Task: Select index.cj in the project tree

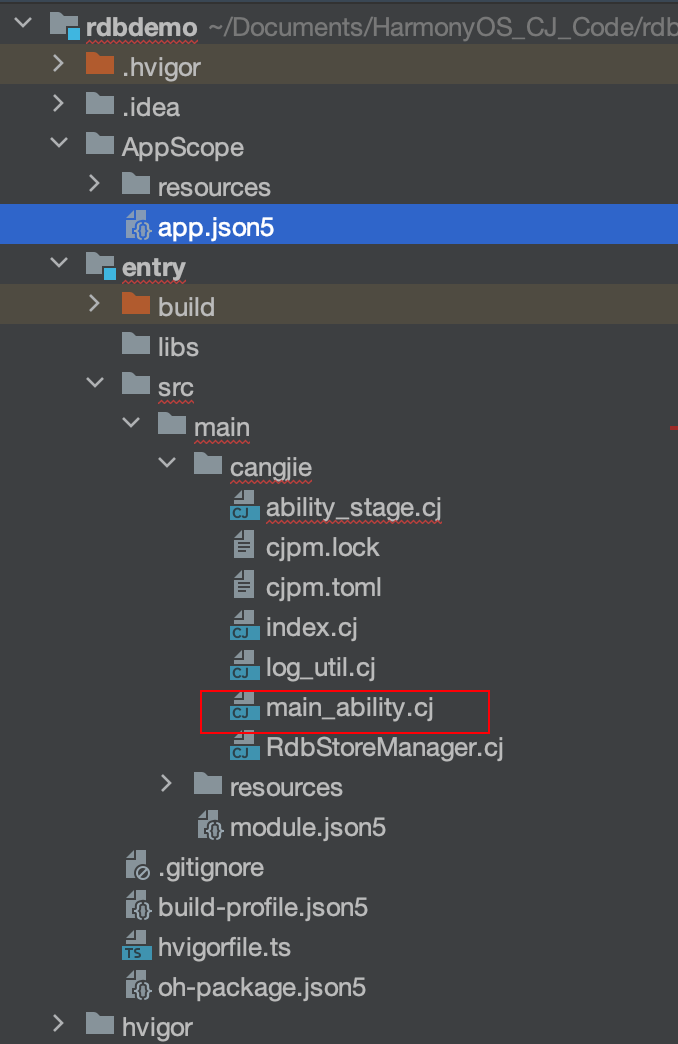Action: tap(311, 628)
